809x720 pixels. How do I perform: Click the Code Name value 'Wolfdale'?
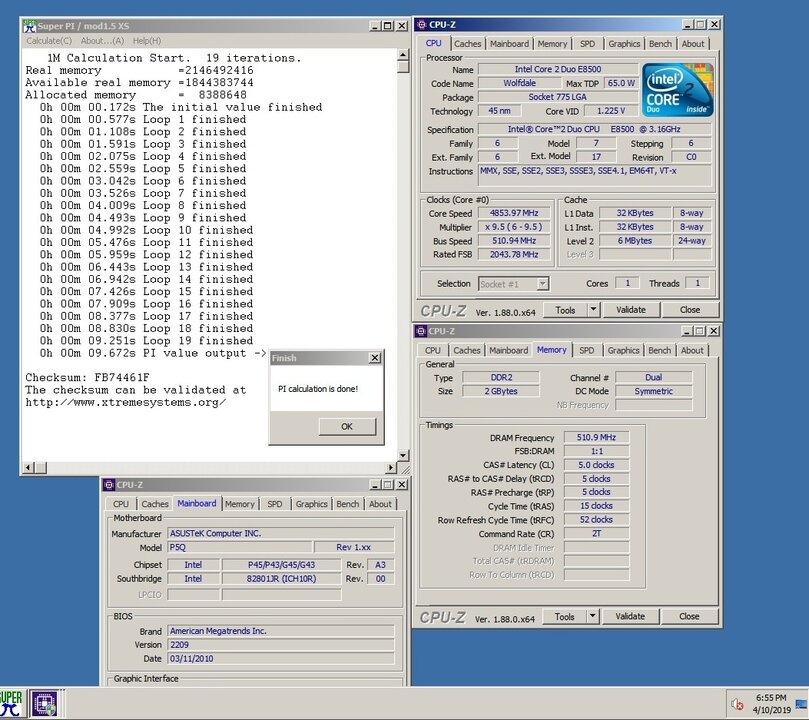(x=520, y=83)
